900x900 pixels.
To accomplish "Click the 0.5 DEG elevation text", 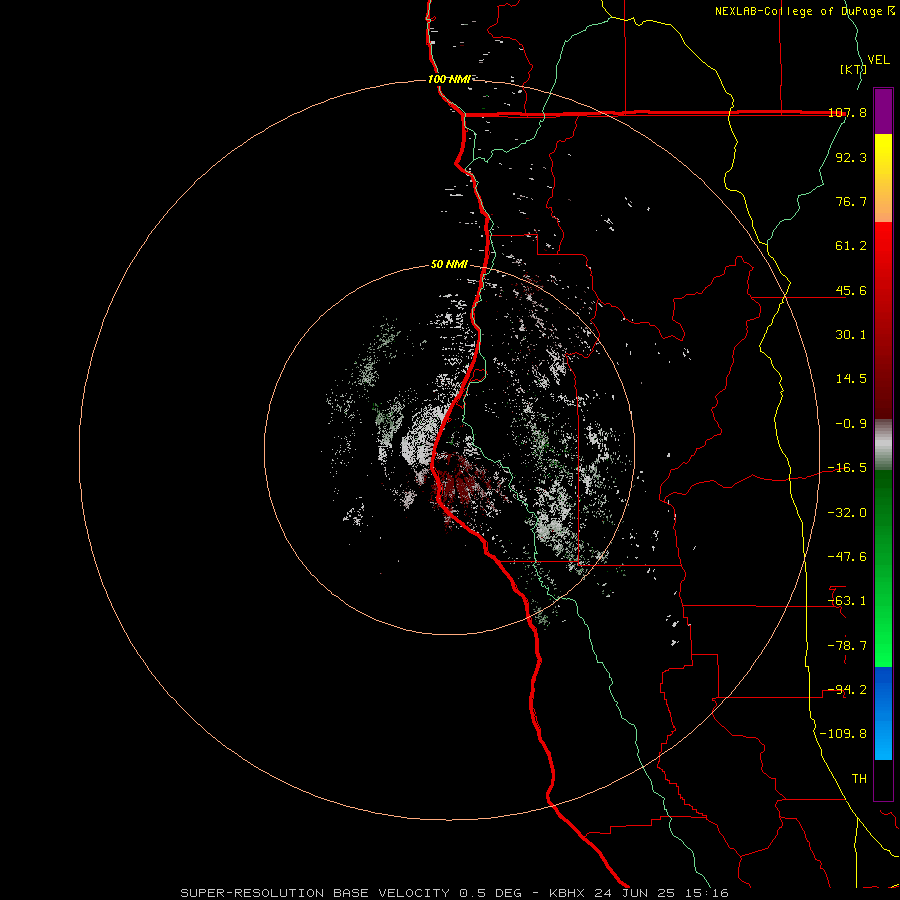I will pos(490,893).
